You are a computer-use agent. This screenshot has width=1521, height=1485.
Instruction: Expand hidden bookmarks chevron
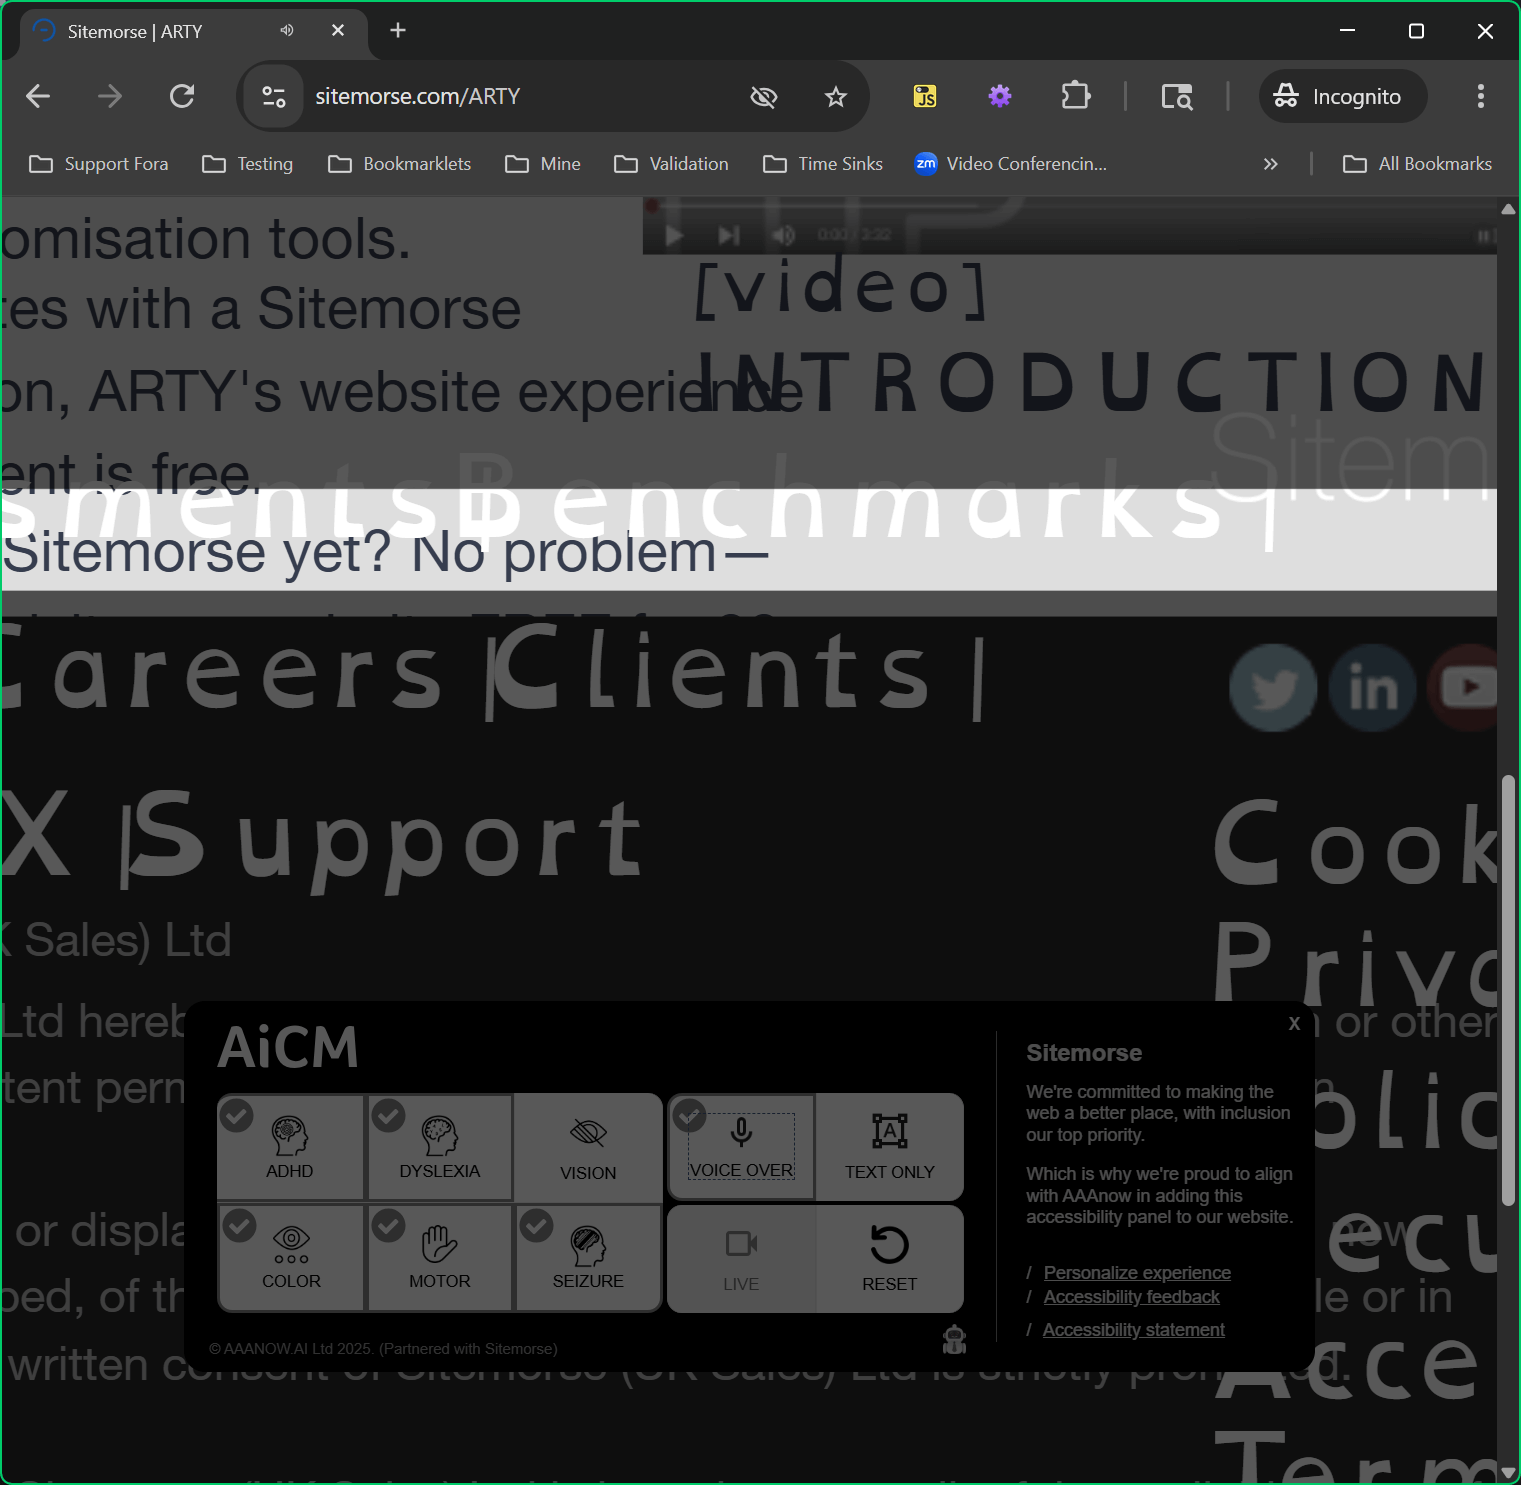pyautogui.click(x=1270, y=164)
